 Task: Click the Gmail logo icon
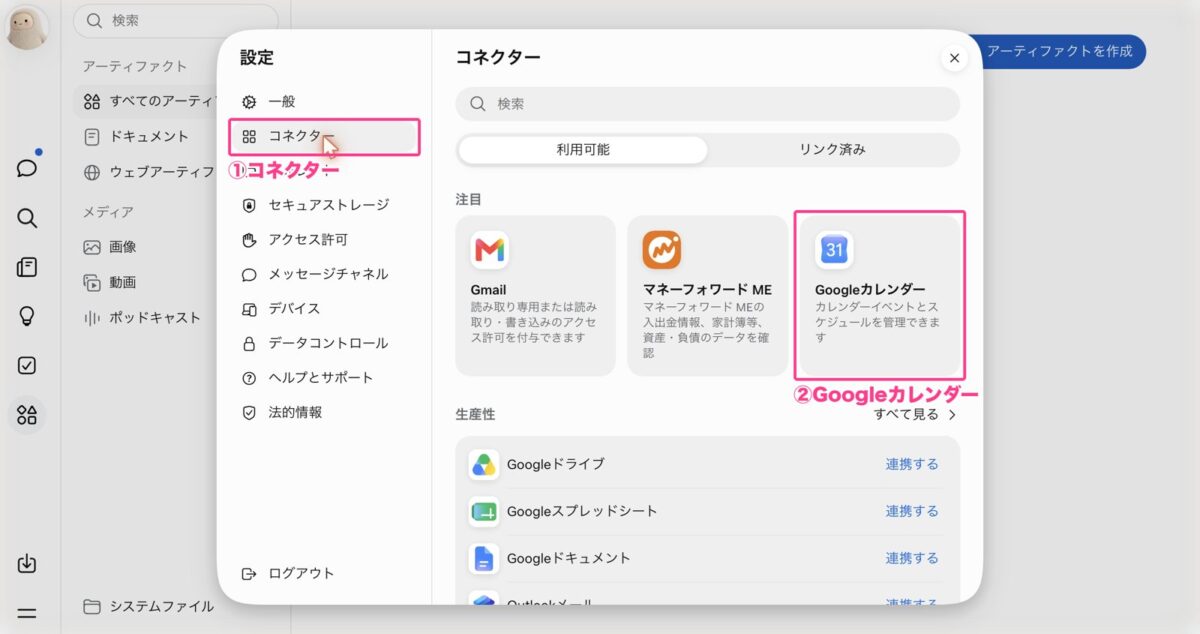point(489,250)
